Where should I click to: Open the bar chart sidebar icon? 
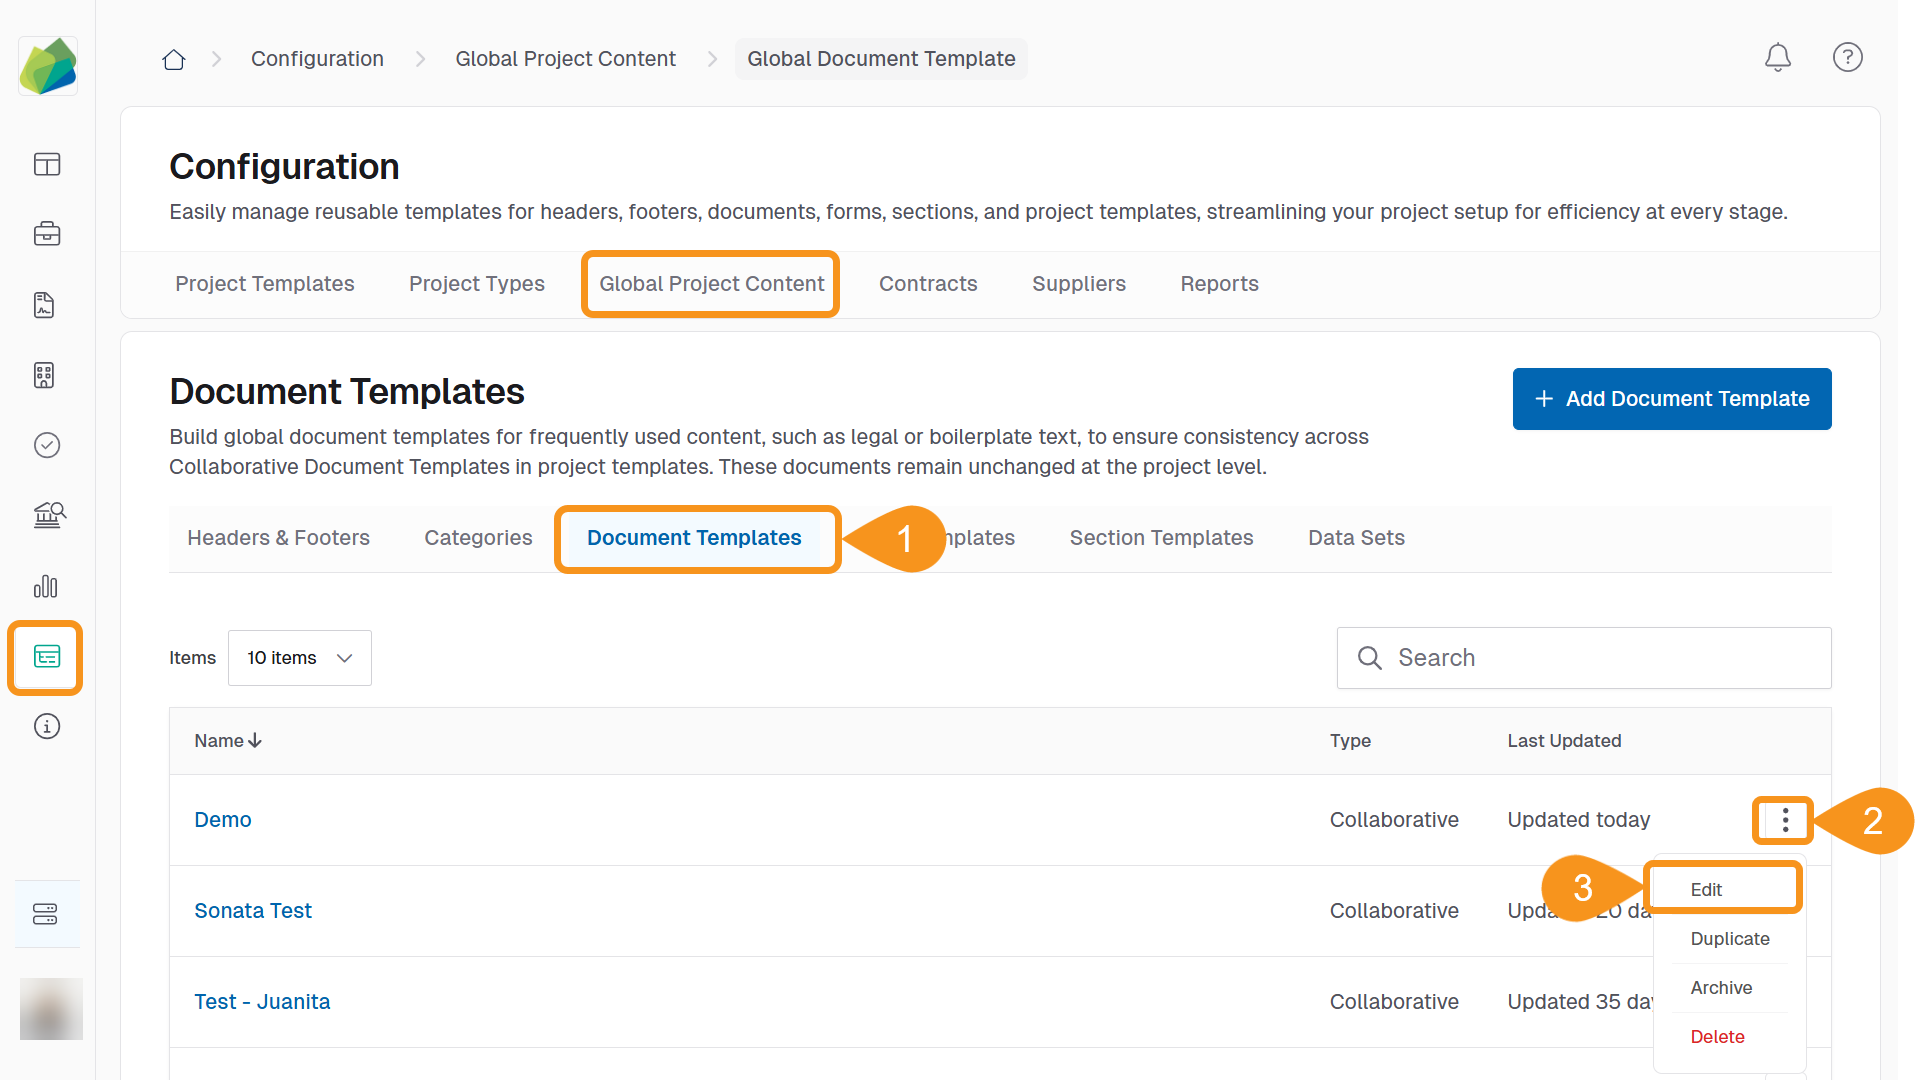47,586
